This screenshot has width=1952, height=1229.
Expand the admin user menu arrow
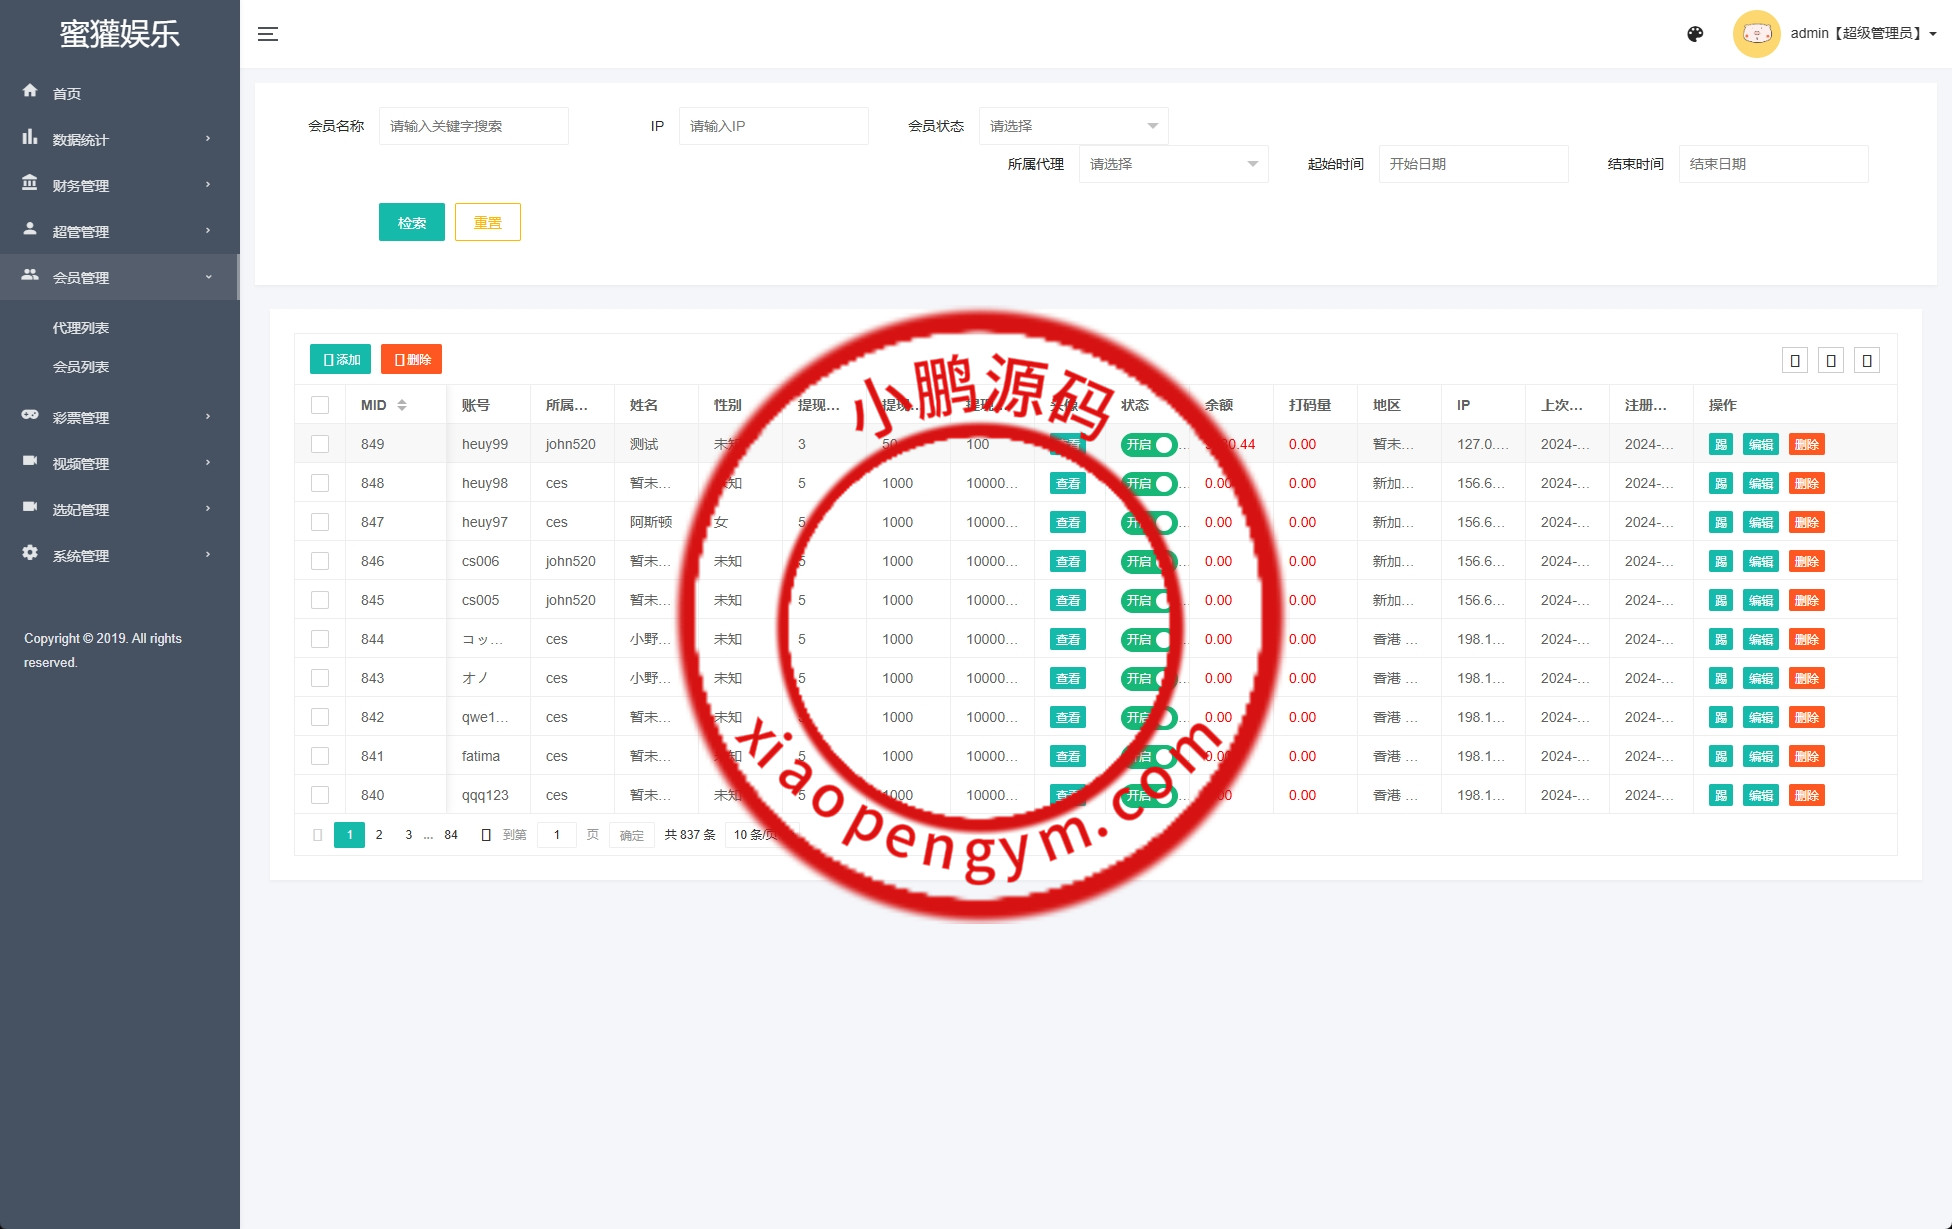click(1932, 34)
